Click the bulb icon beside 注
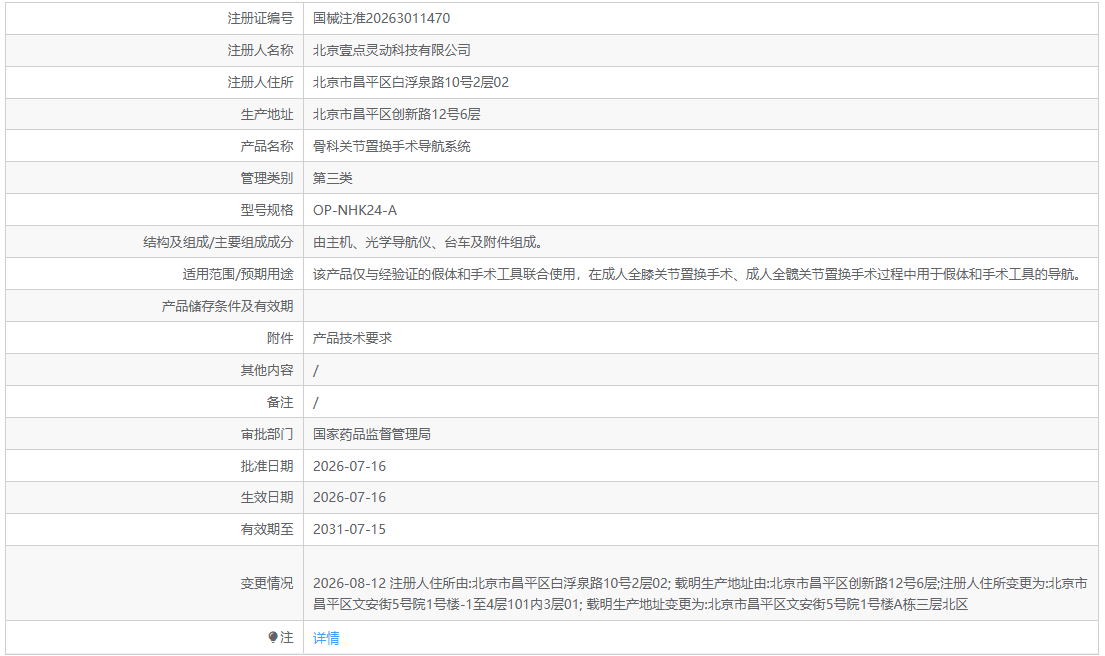Image resolution: width=1105 pixels, height=656 pixels. 273,637
